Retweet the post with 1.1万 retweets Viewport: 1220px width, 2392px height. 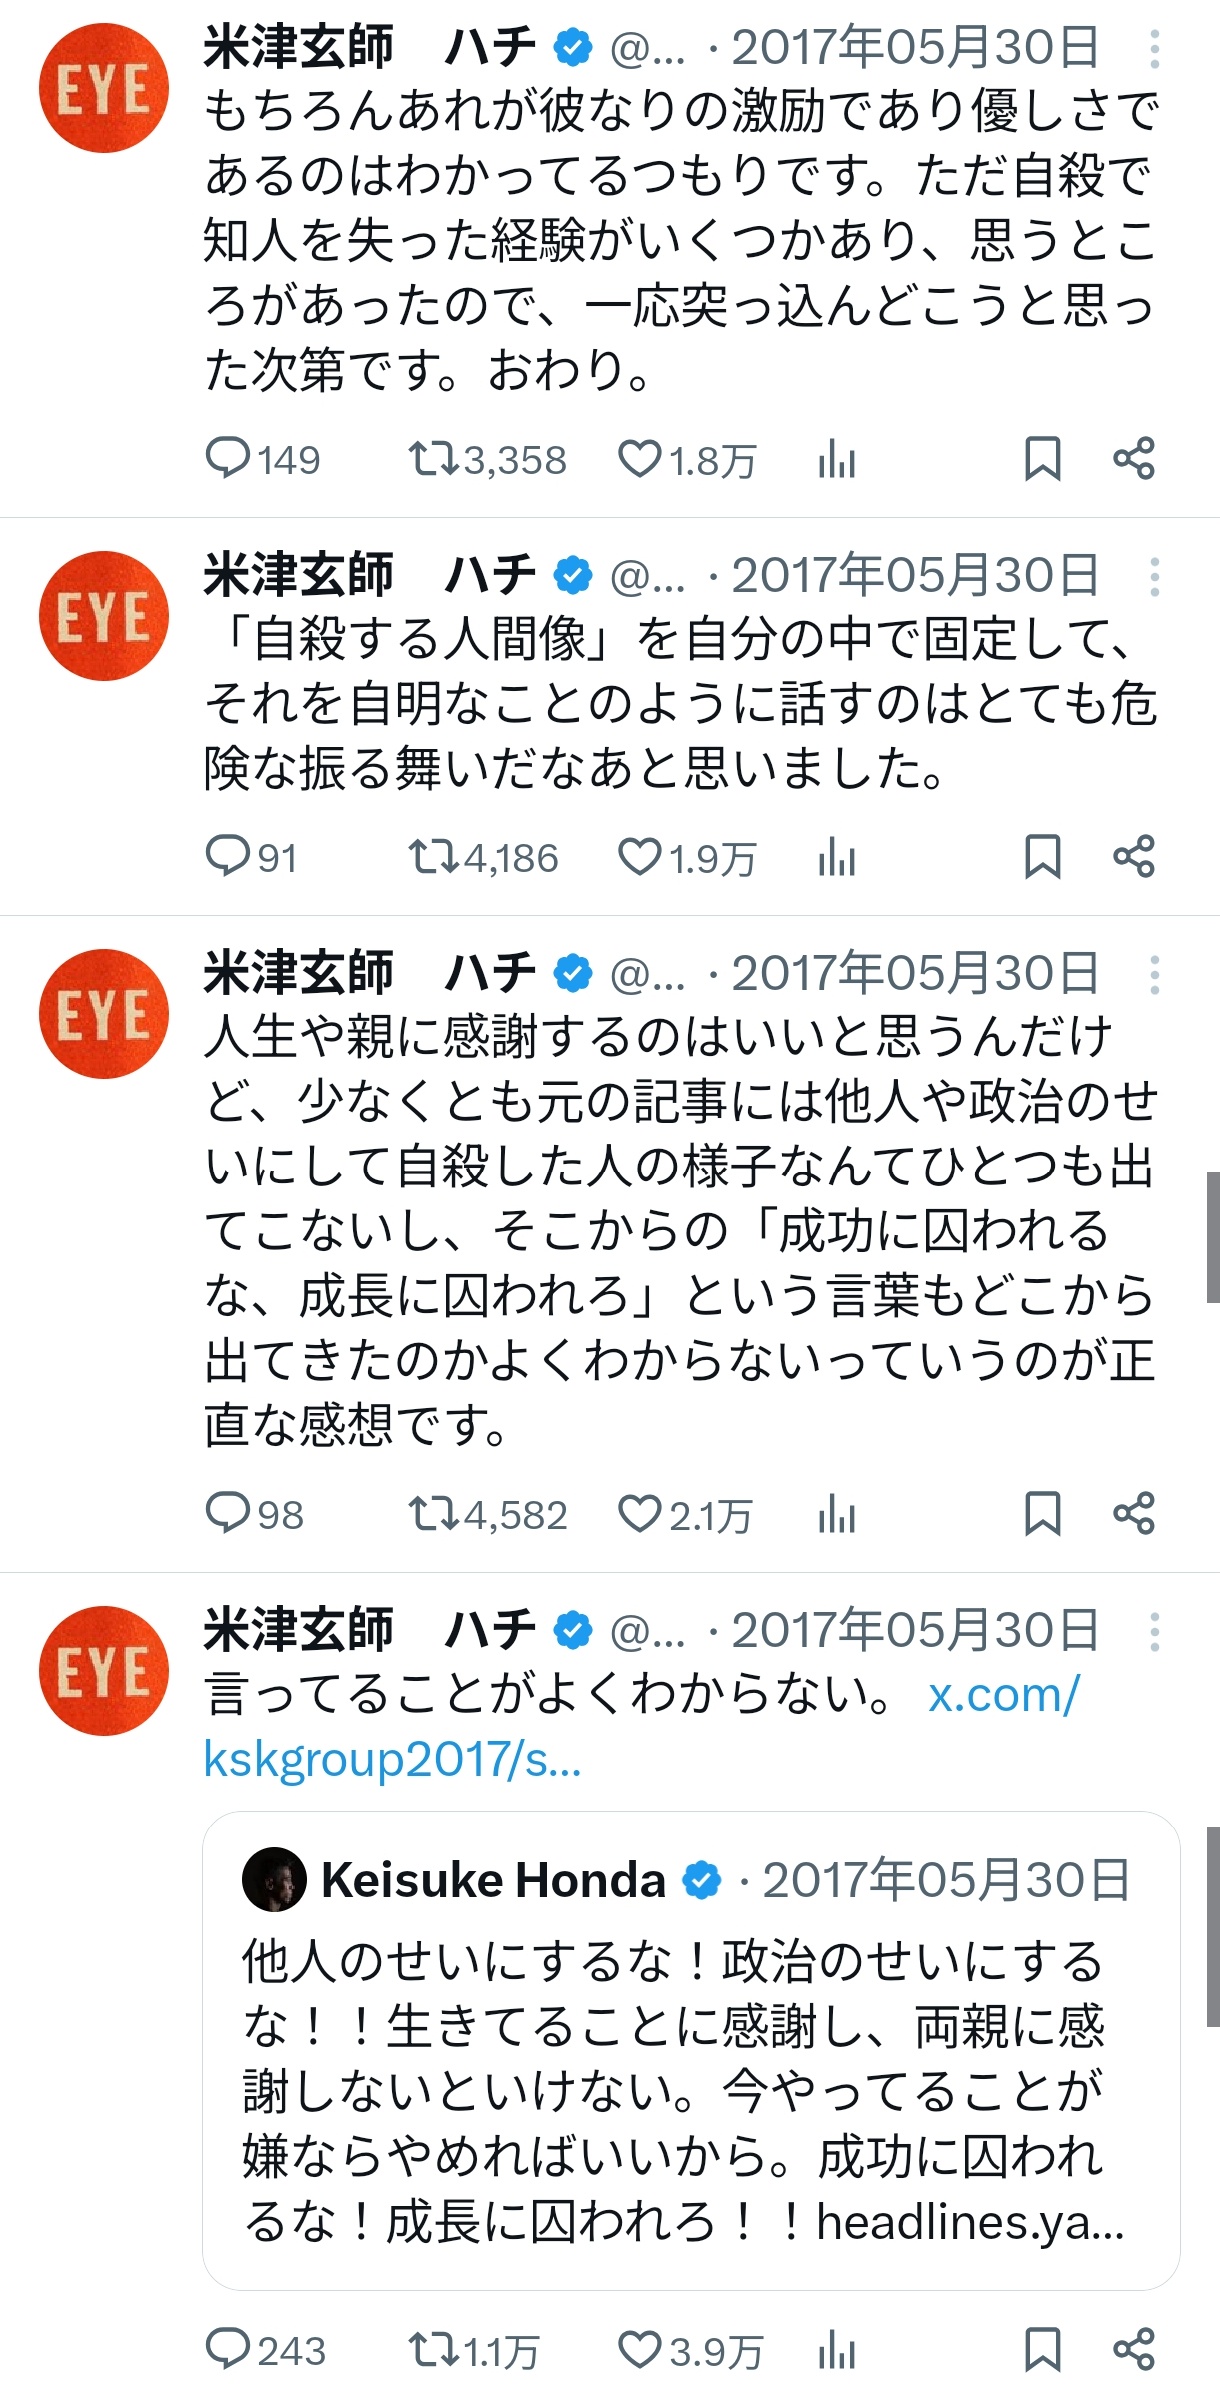(x=474, y=2350)
